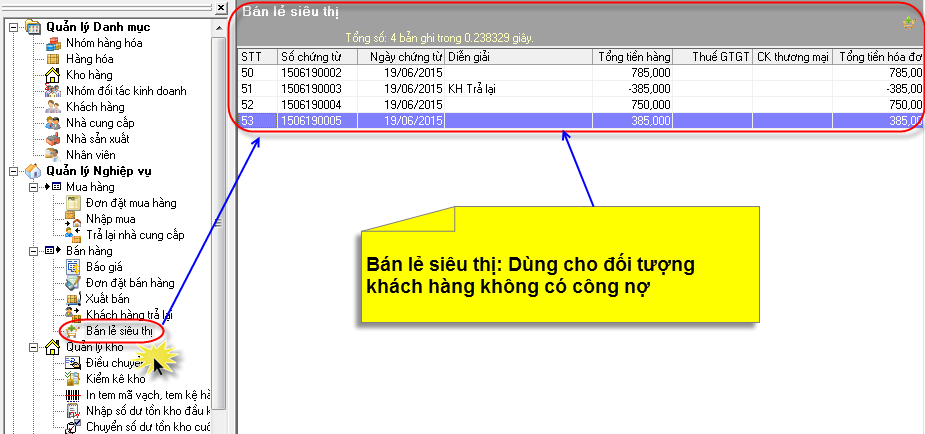Click the Tổng tiền hàng column header

633,57
